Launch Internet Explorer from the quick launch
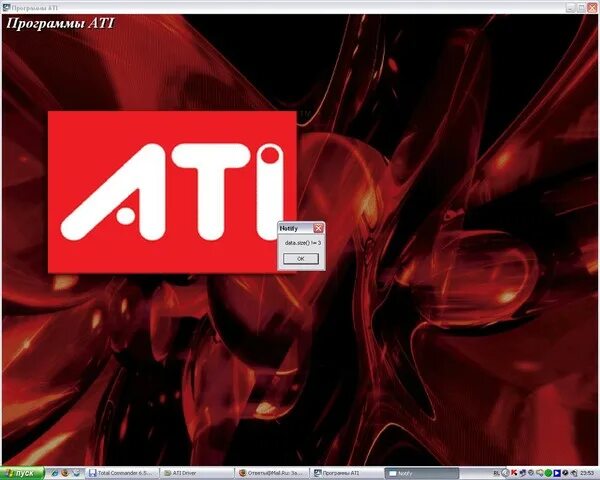The image size is (600, 480). [x=55, y=473]
